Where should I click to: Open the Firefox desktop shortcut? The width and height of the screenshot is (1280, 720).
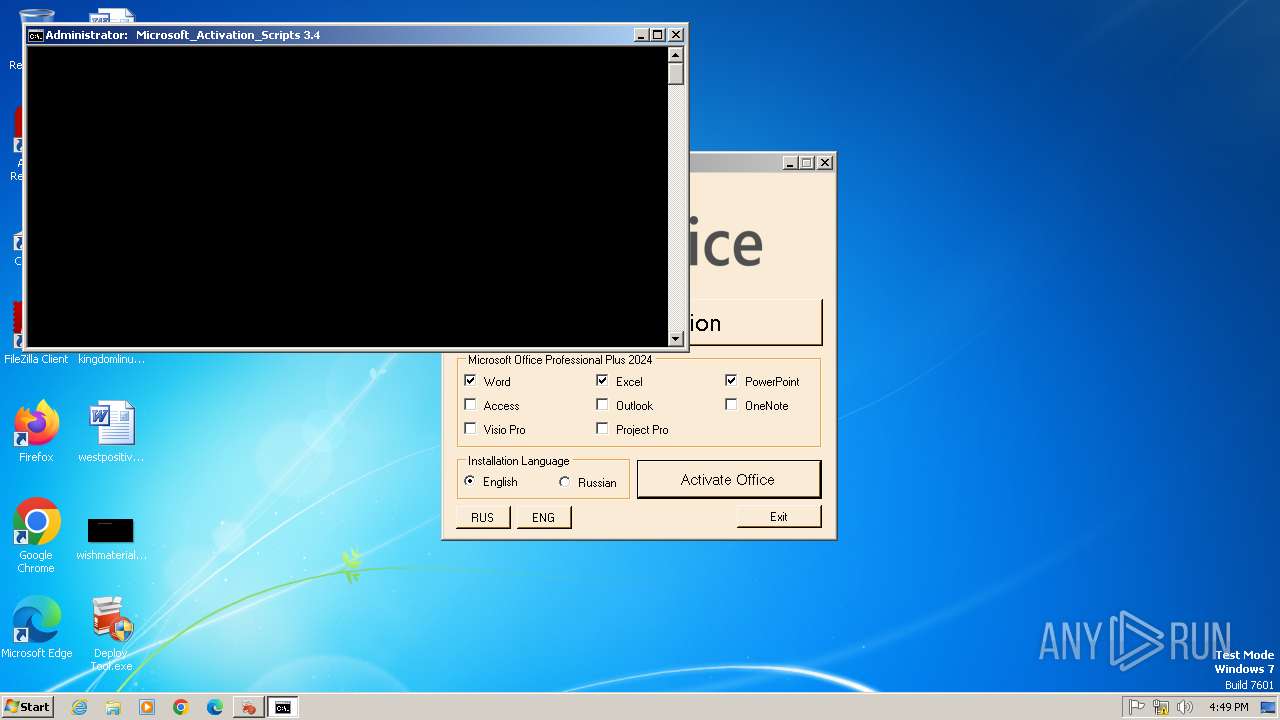click(36, 432)
